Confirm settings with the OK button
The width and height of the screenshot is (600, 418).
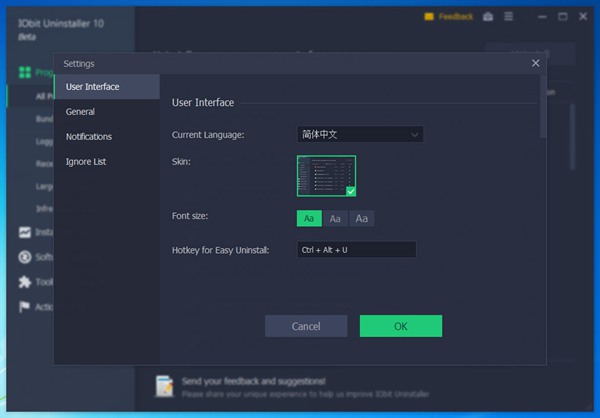tap(401, 326)
